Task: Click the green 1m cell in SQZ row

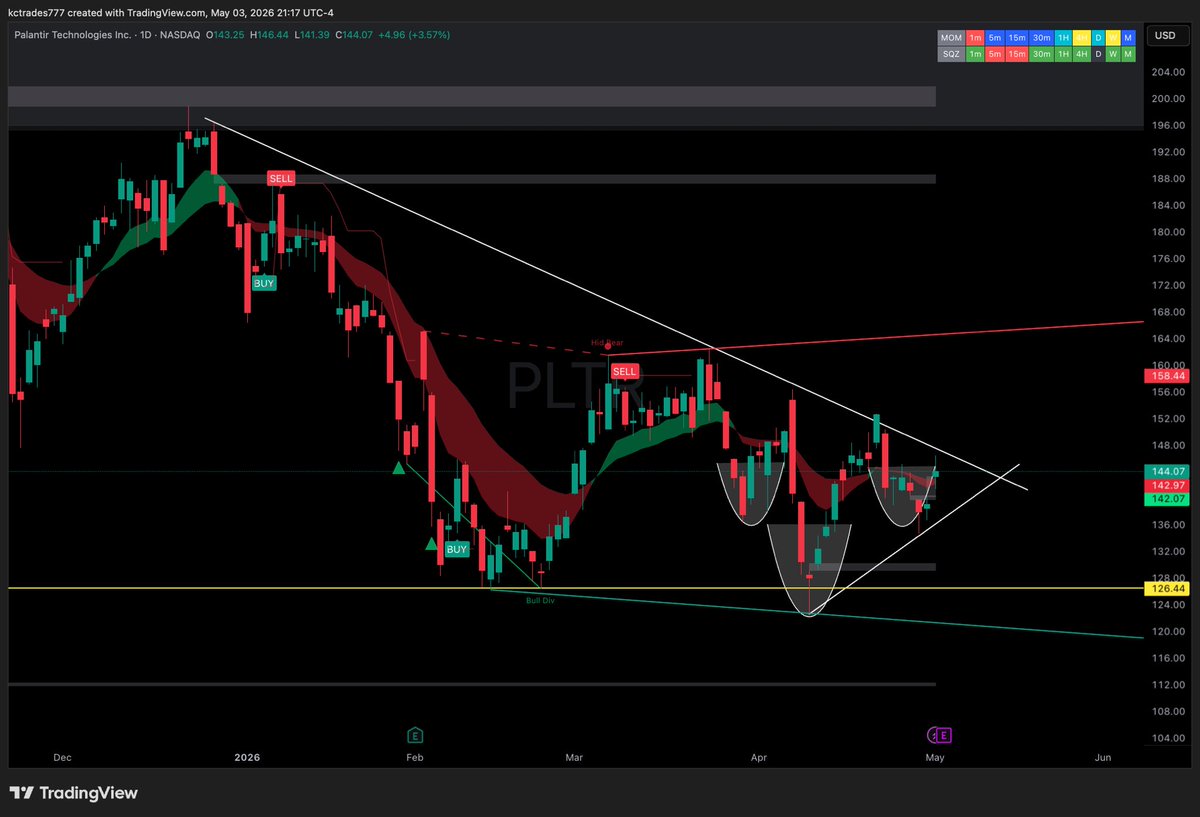Action: click(x=975, y=54)
